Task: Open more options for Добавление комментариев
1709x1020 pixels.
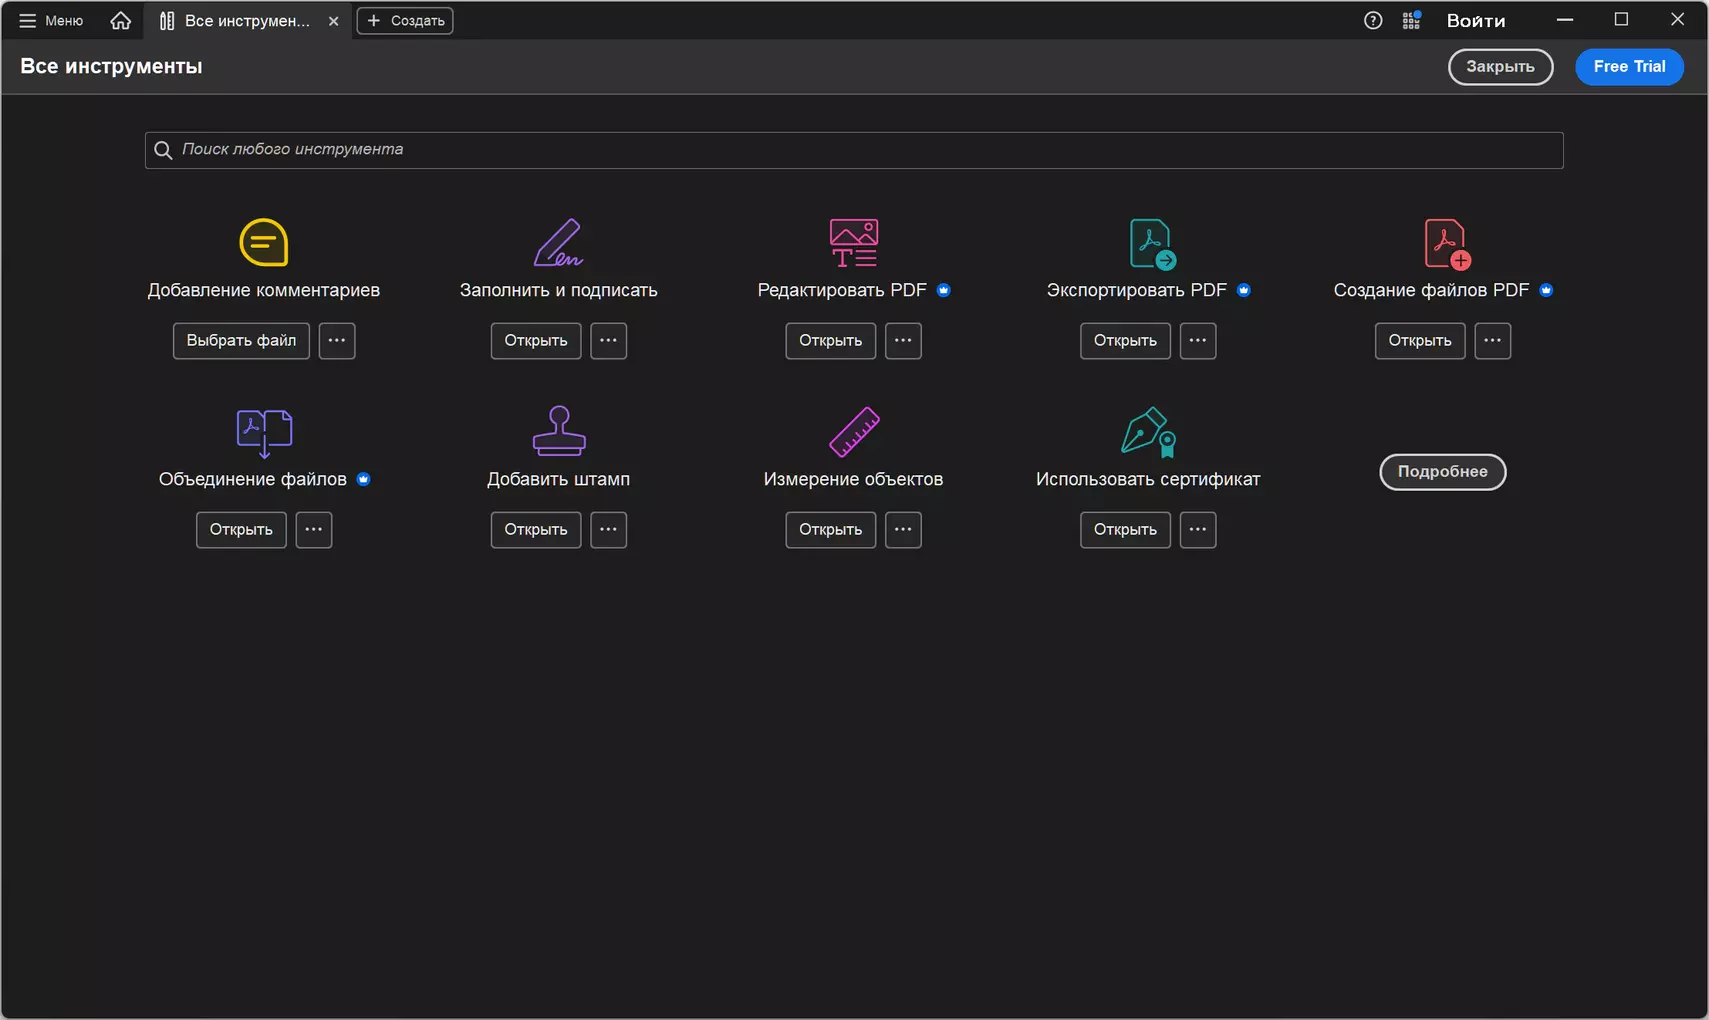Action: tap(337, 340)
